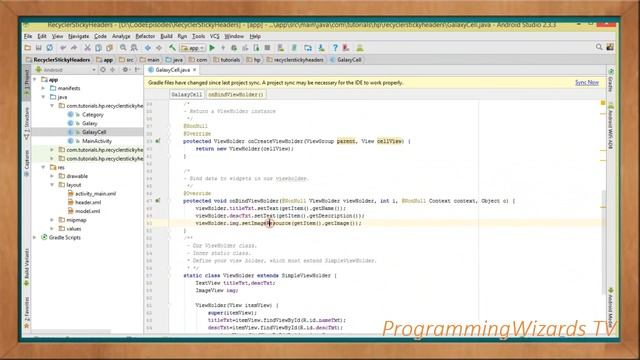Click the Open folder toolbar icon

click(28, 48)
